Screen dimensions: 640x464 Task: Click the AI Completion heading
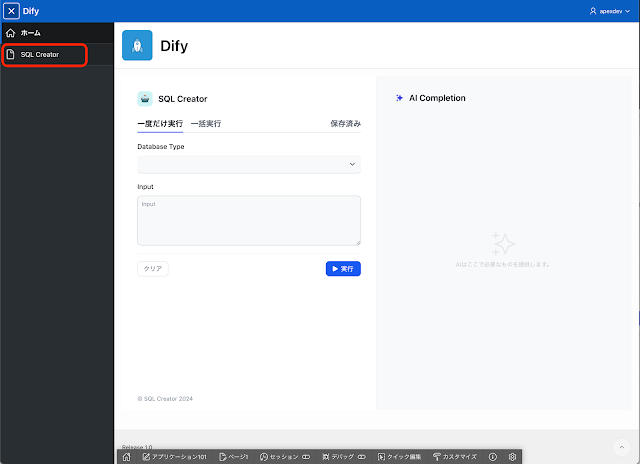(x=437, y=98)
